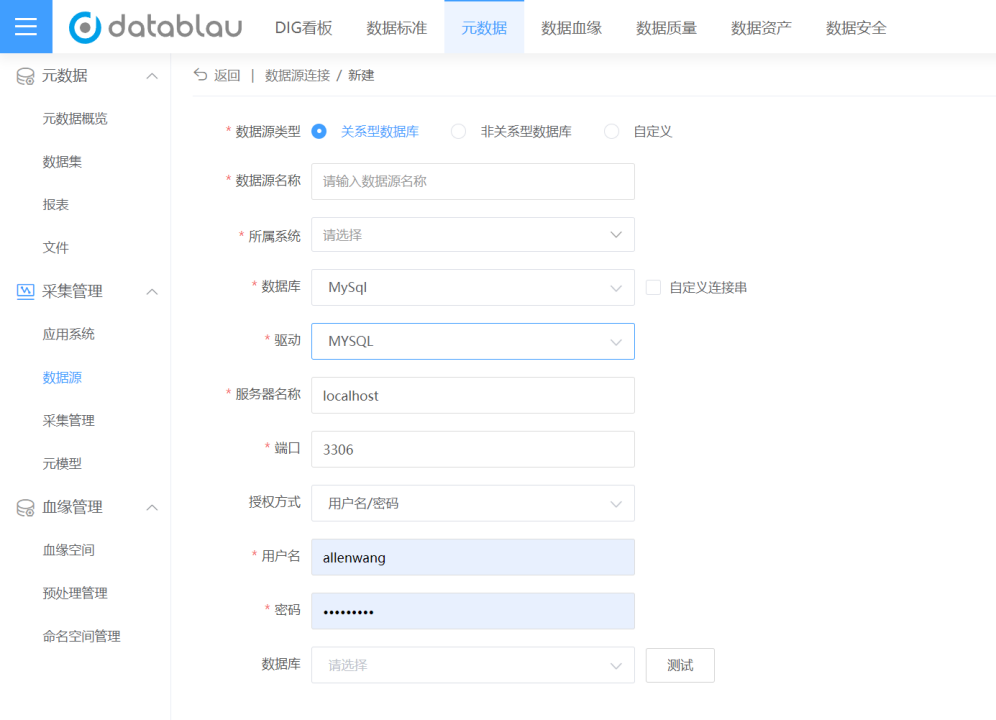Open 元模型 in the sidebar
The width and height of the screenshot is (996, 720).
pyautogui.click(x=62, y=464)
